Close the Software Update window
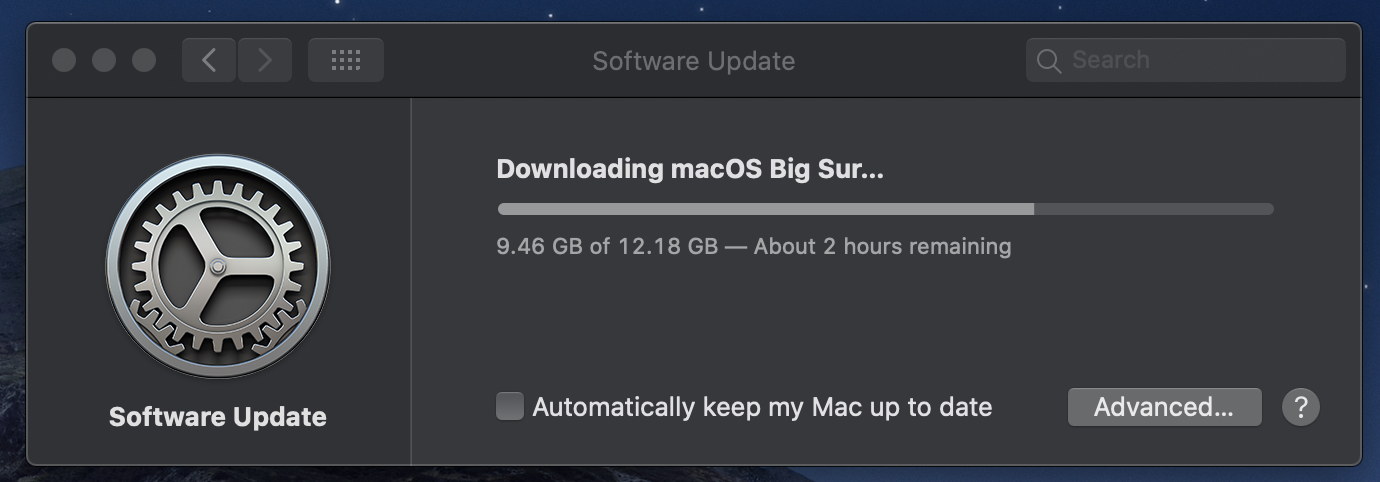 coord(64,60)
